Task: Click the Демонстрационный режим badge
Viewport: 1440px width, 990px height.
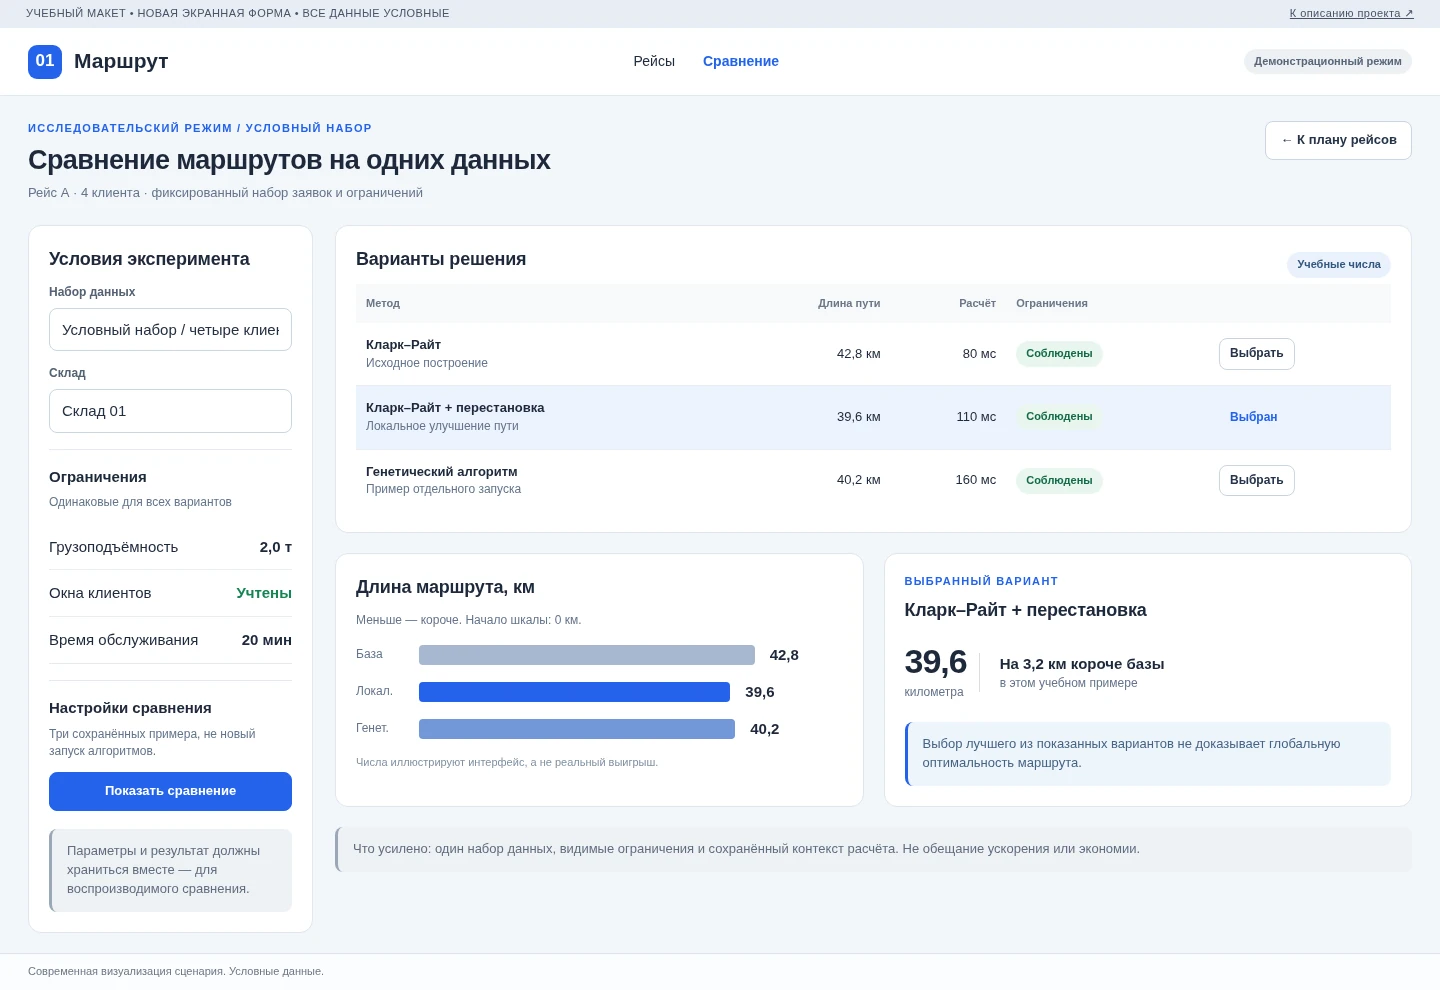Action: point(1328,61)
